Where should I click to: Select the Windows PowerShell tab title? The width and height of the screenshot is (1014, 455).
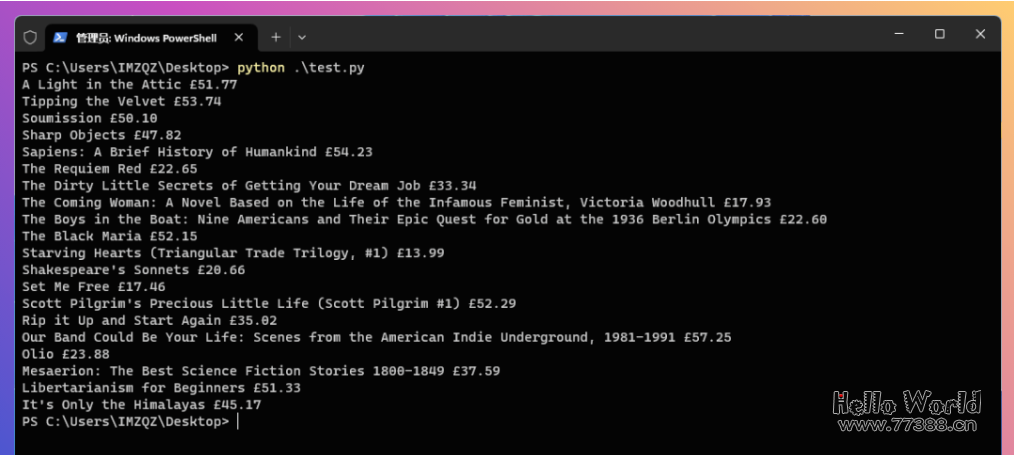(x=145, y=38)
